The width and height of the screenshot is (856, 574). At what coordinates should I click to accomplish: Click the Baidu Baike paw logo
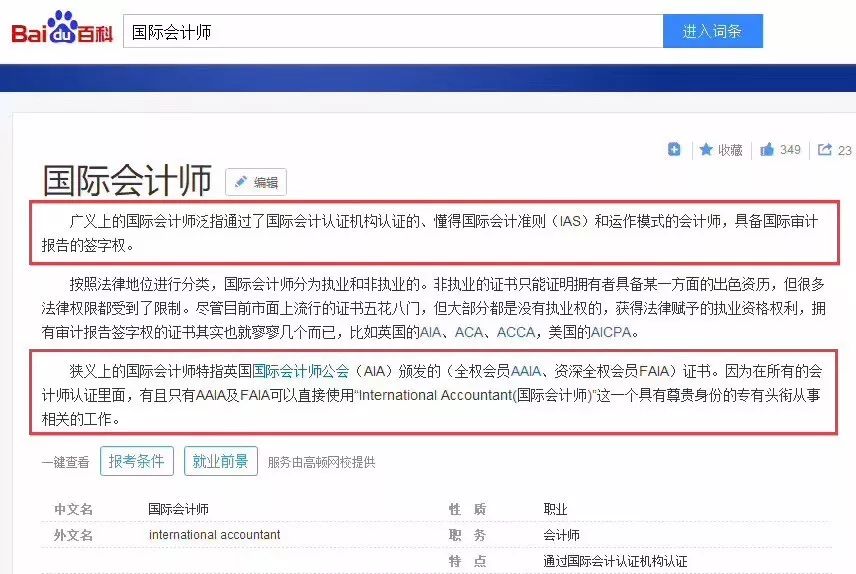(x=62, y=27)
